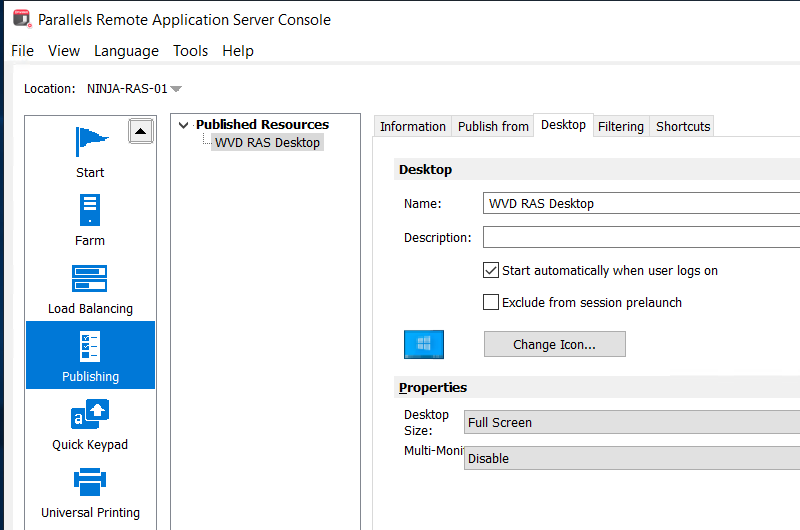Open the Location NINJA-RAS-01 dropdown
Image resolution: width=800 pixels, height=530 pixels.
point(176,89)
